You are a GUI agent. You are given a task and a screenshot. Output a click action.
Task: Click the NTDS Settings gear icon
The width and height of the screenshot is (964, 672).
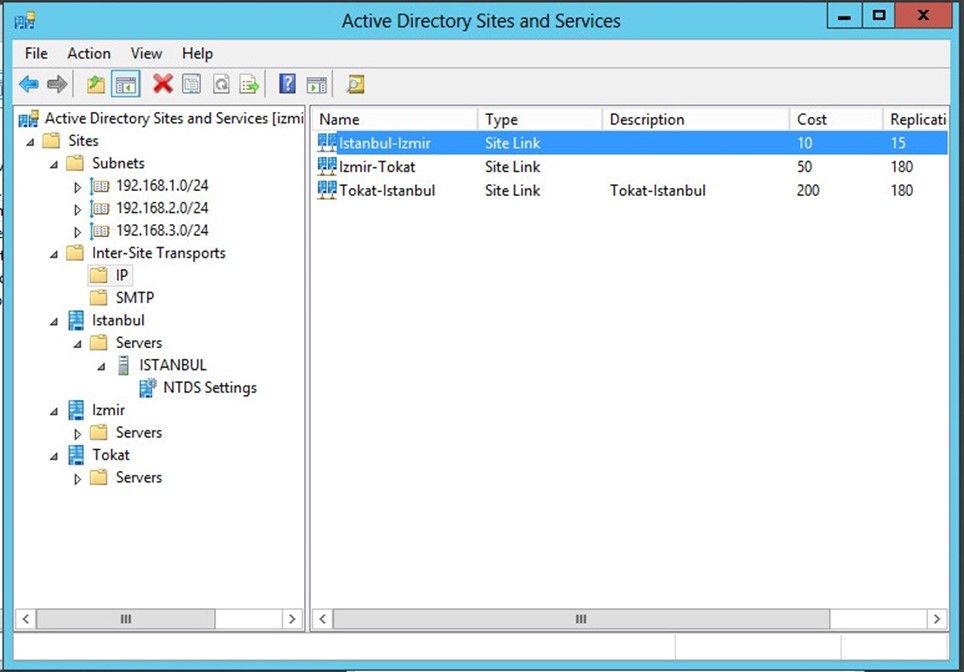tap(148, 388)
